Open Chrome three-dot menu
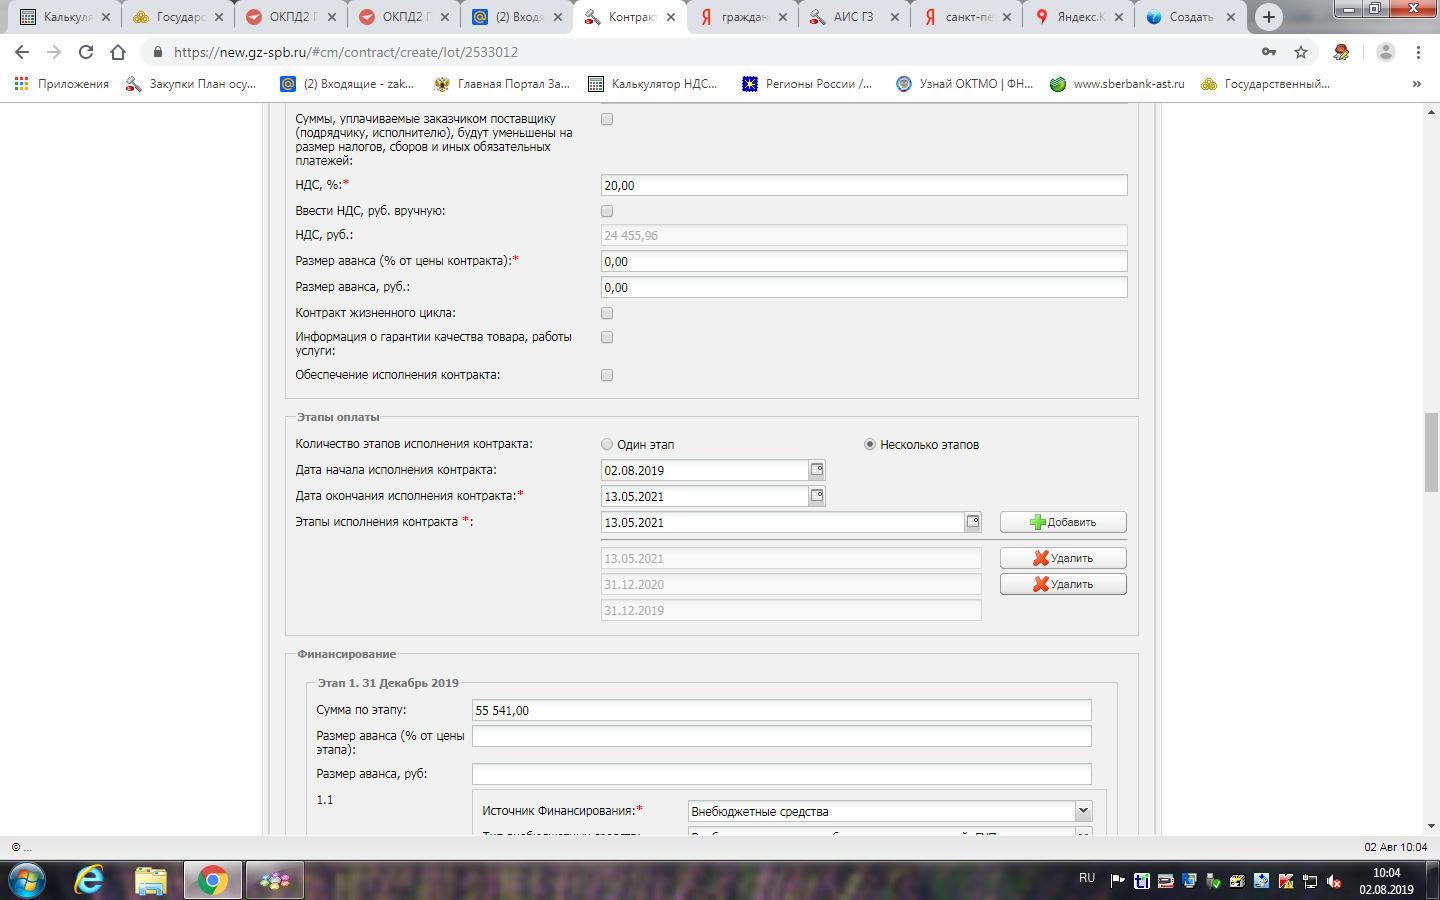This screenshot has height=900, width=1440. pyautogui.click(x=1418, y=52)
